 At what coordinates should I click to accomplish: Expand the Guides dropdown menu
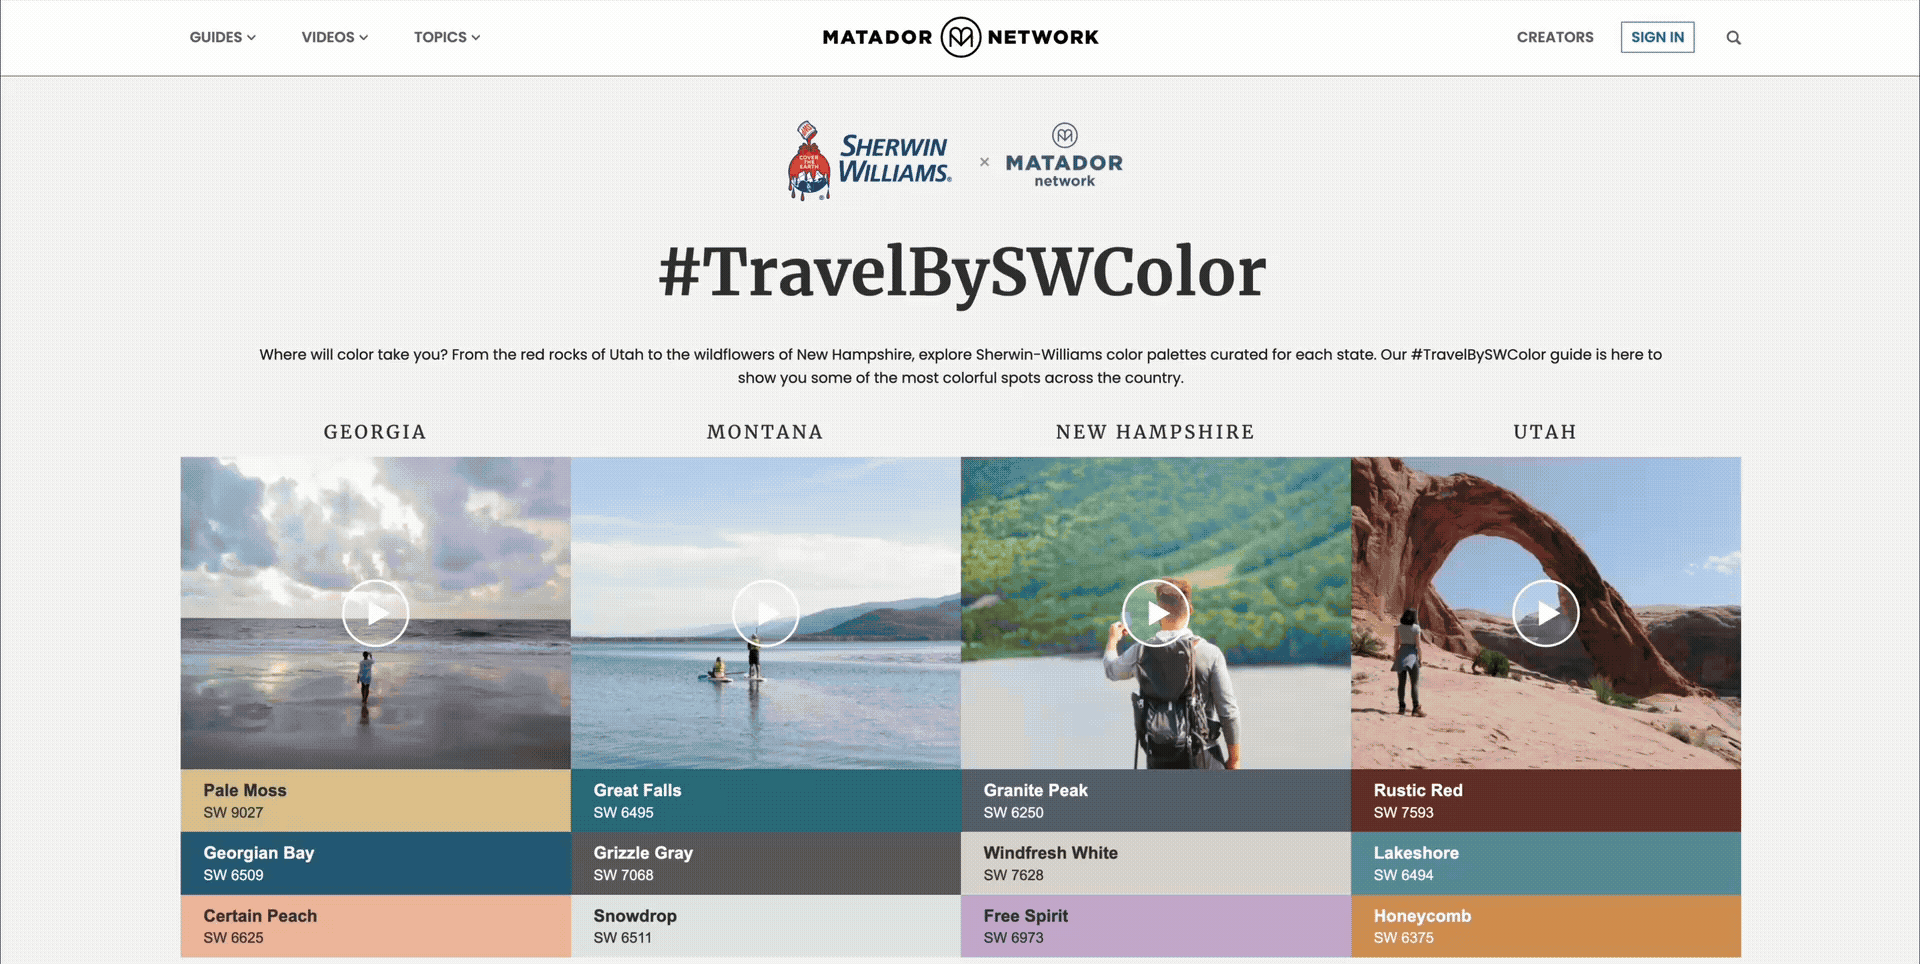point(222,37)
